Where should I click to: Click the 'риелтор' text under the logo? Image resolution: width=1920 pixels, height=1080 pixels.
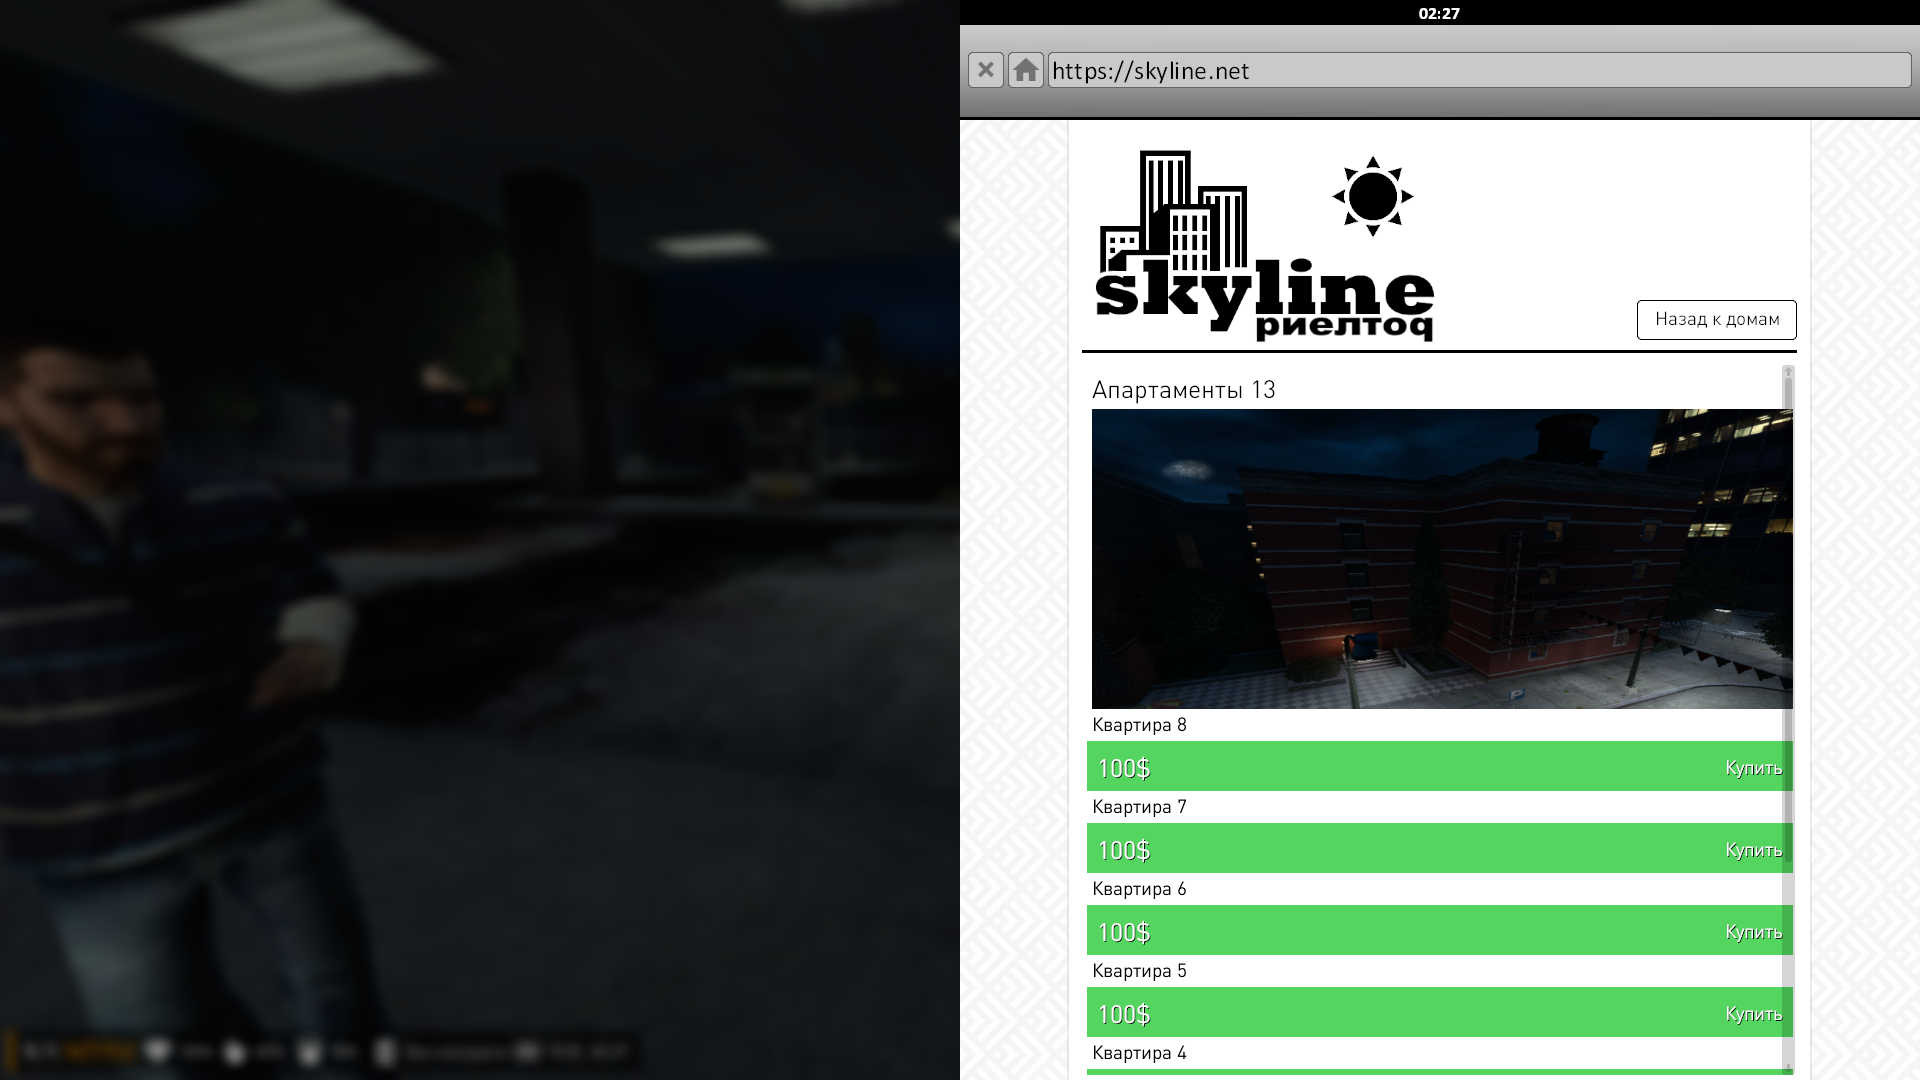[x=1343, y=326]
